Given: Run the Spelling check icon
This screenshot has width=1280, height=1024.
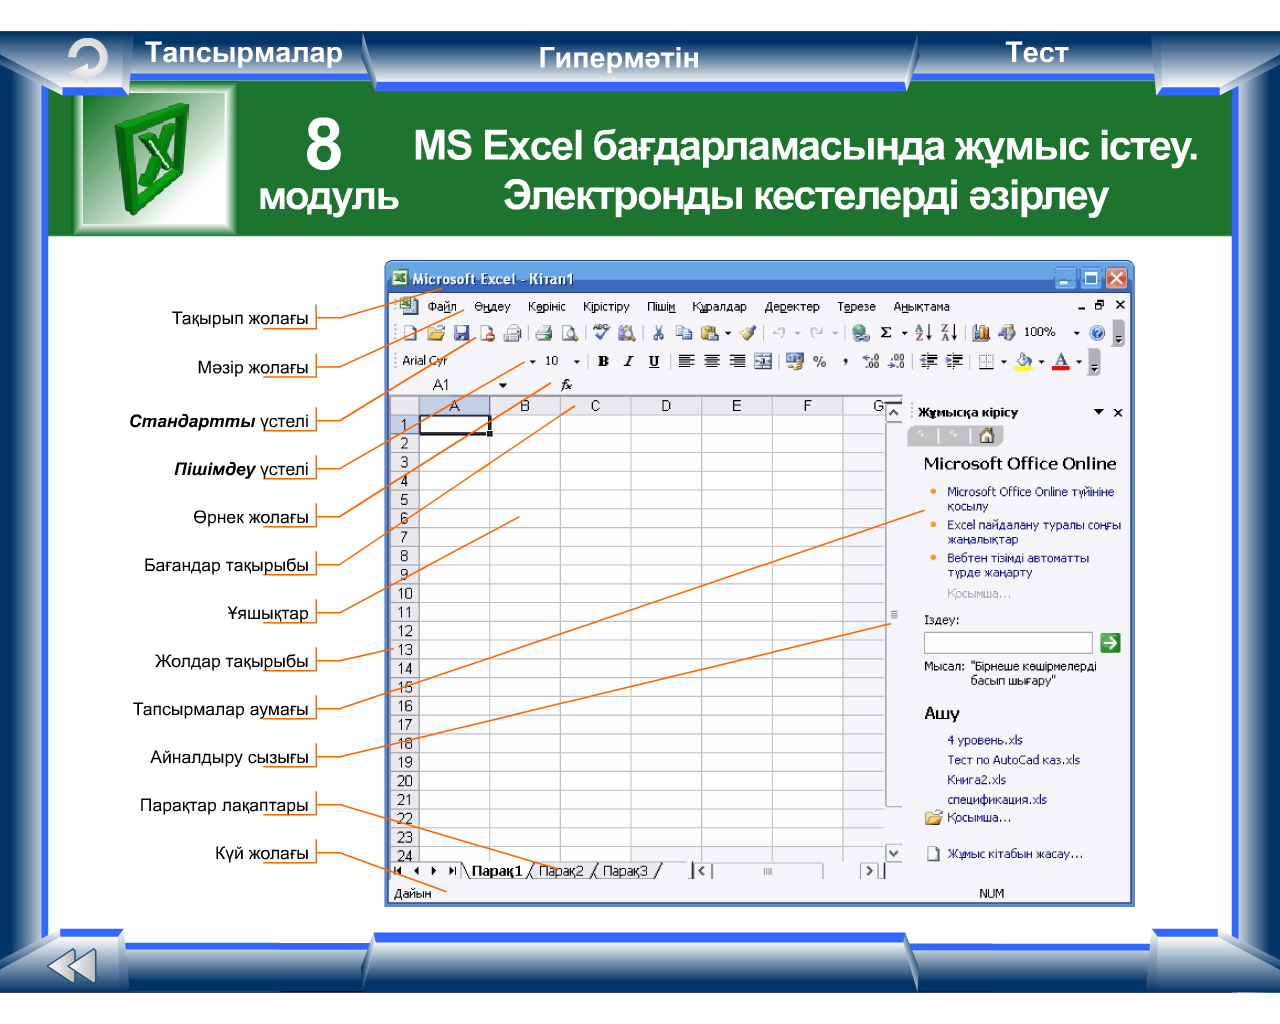Looking at the screenshot, I should click(601, 332).
